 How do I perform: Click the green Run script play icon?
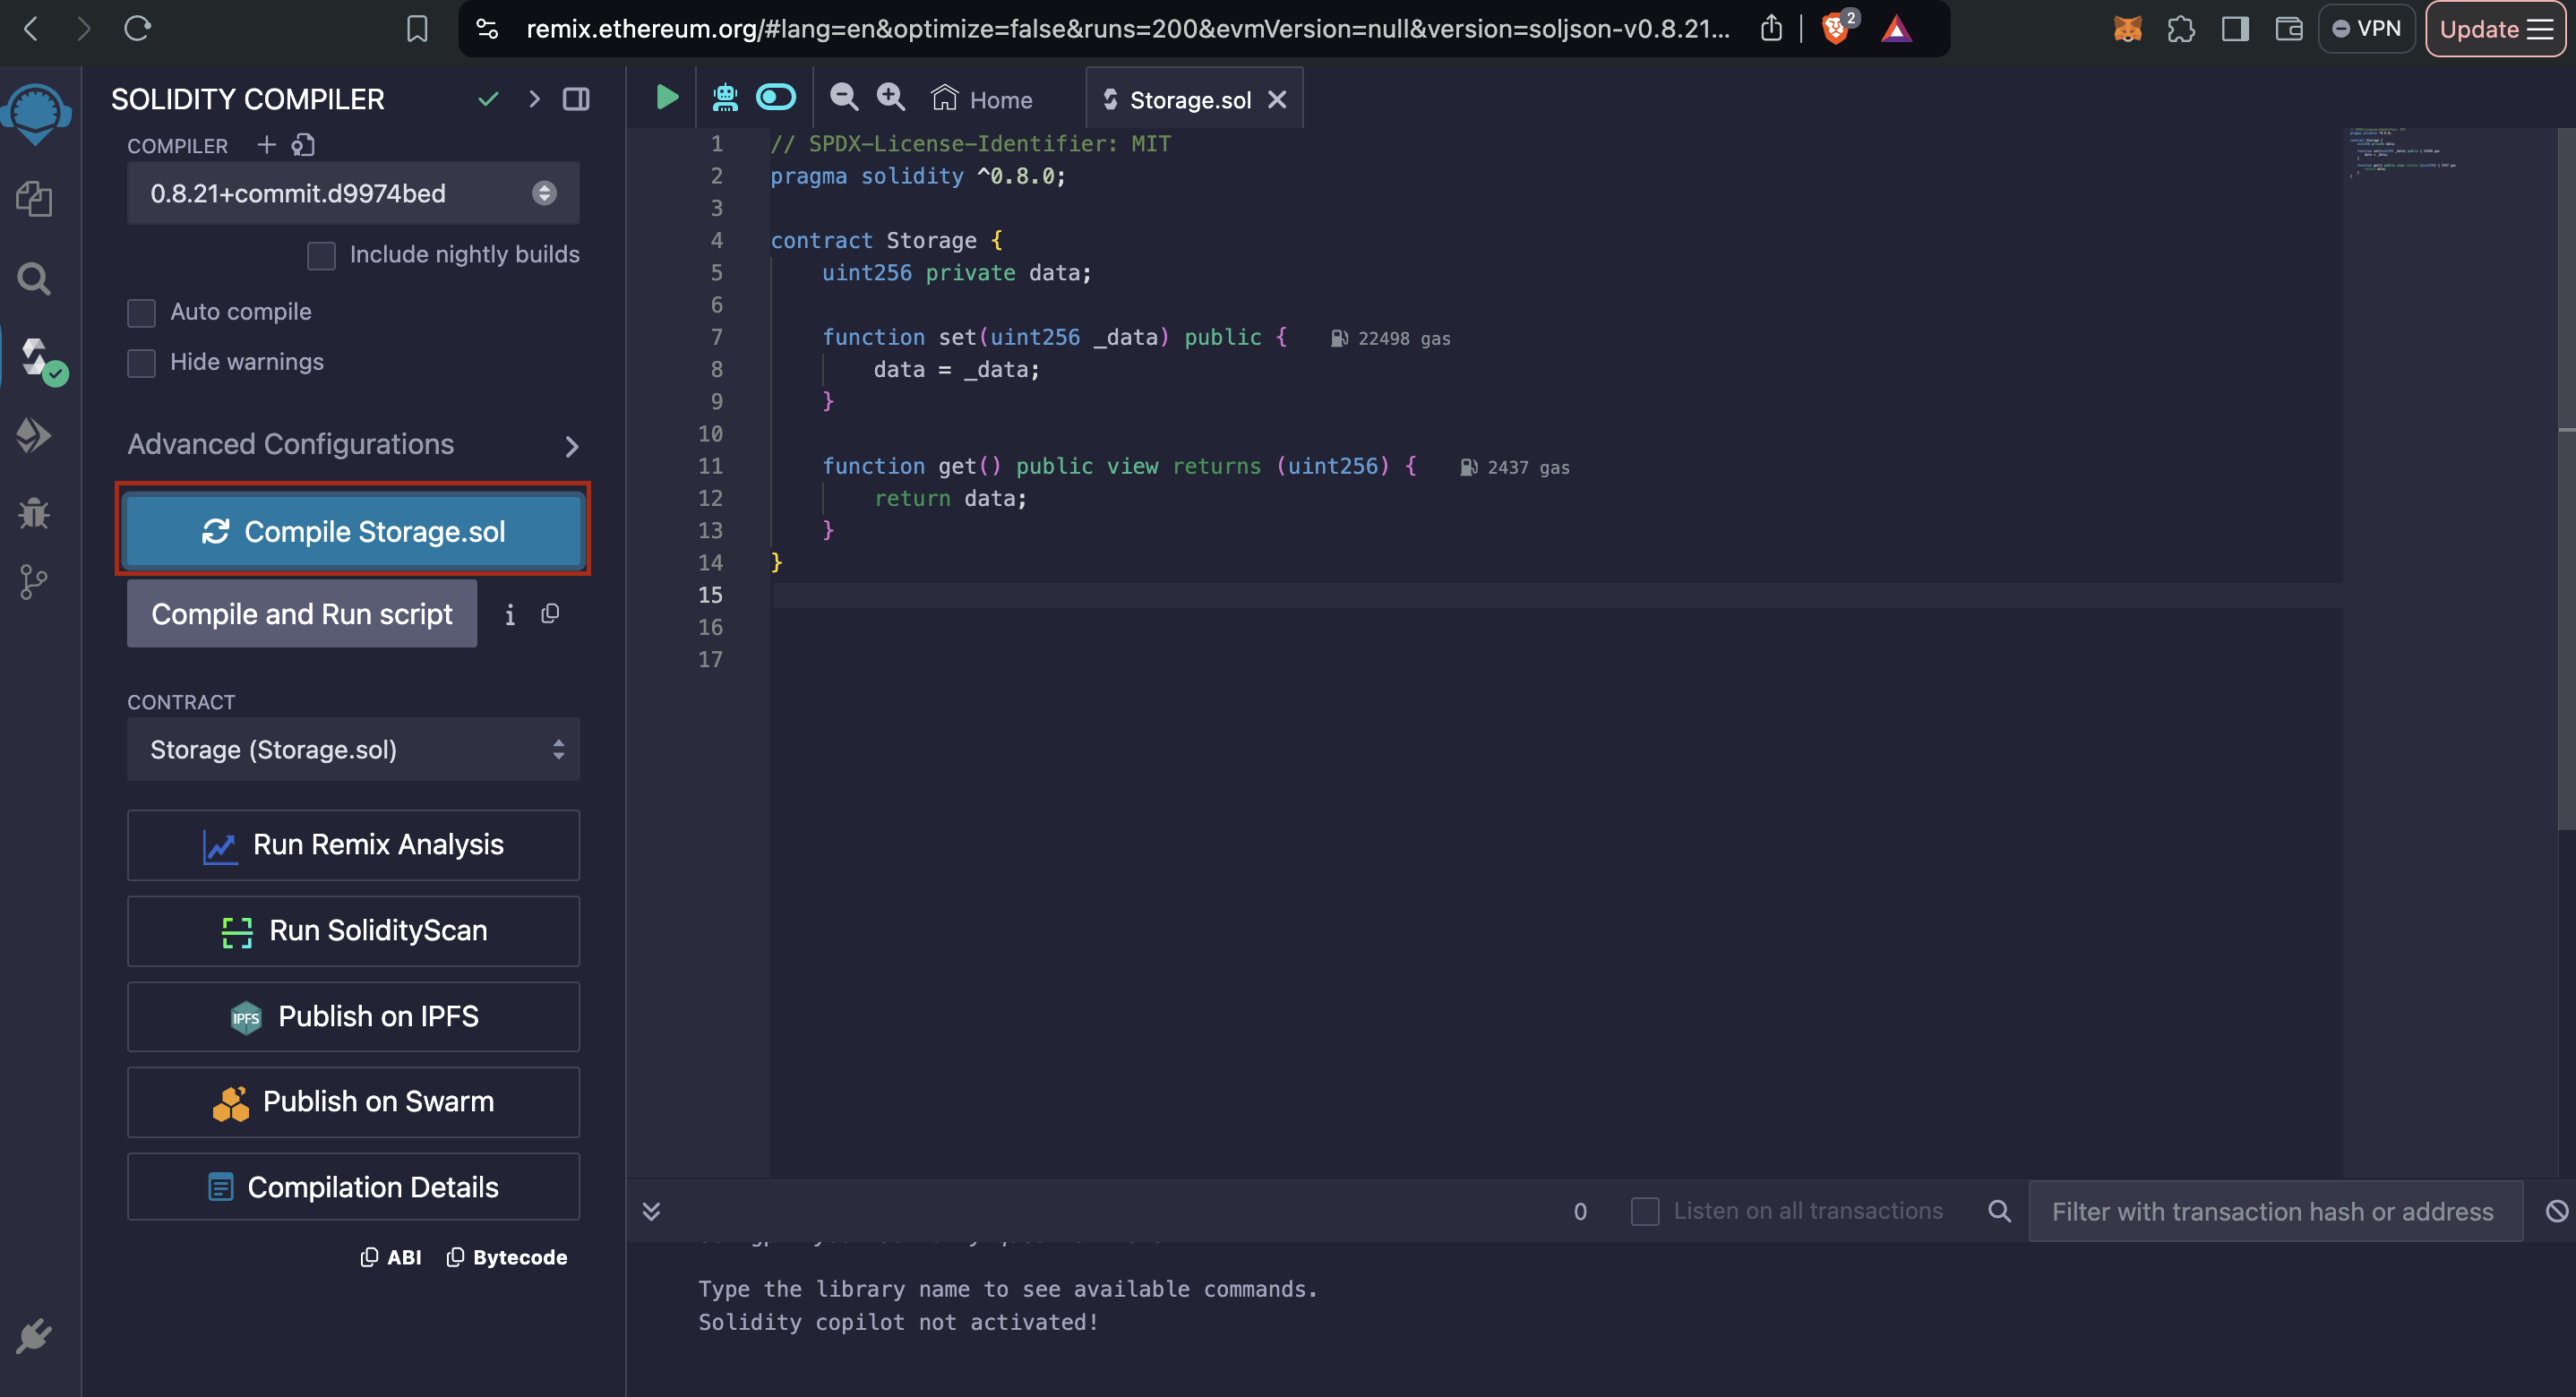point(667,97)
